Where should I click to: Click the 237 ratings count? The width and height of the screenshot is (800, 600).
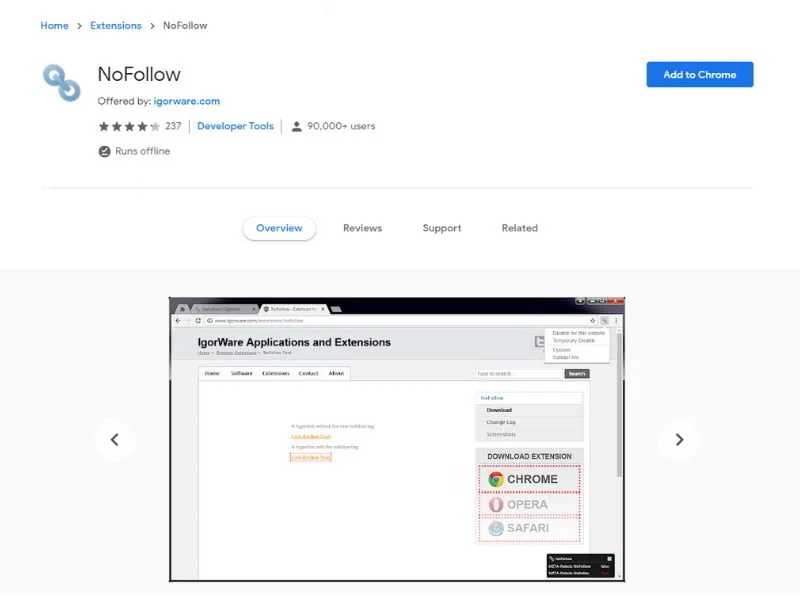173,126
